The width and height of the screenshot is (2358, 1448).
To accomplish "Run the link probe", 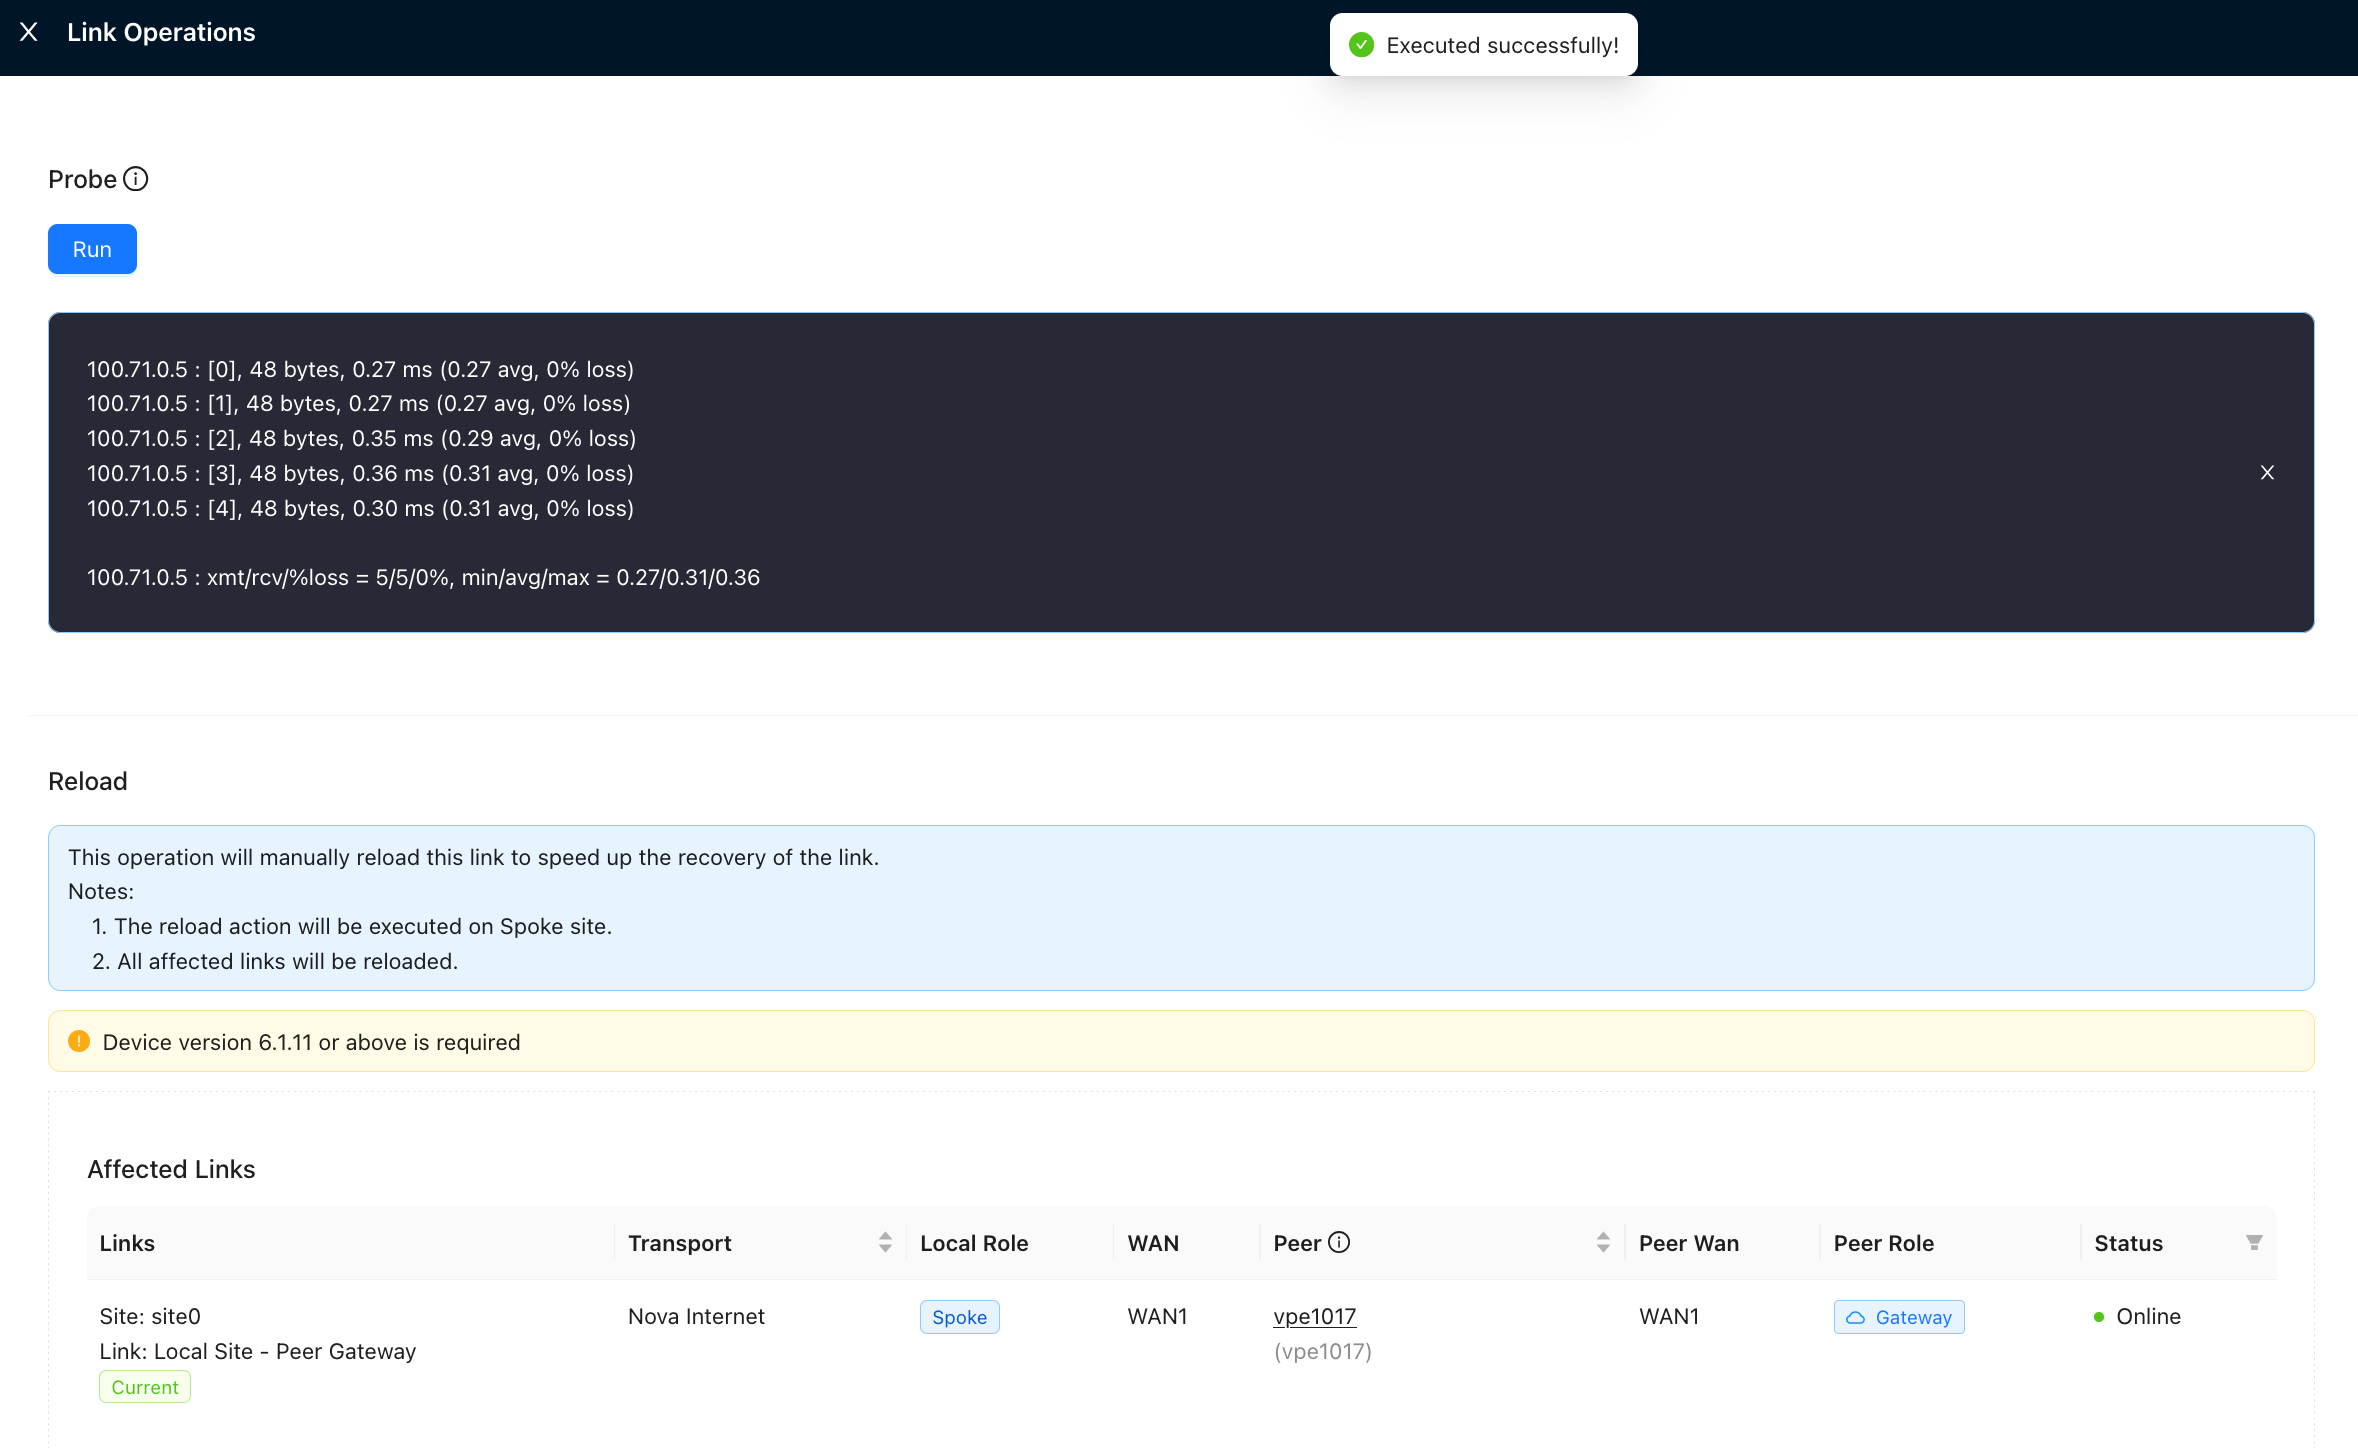I will click(x=92, y=249).
